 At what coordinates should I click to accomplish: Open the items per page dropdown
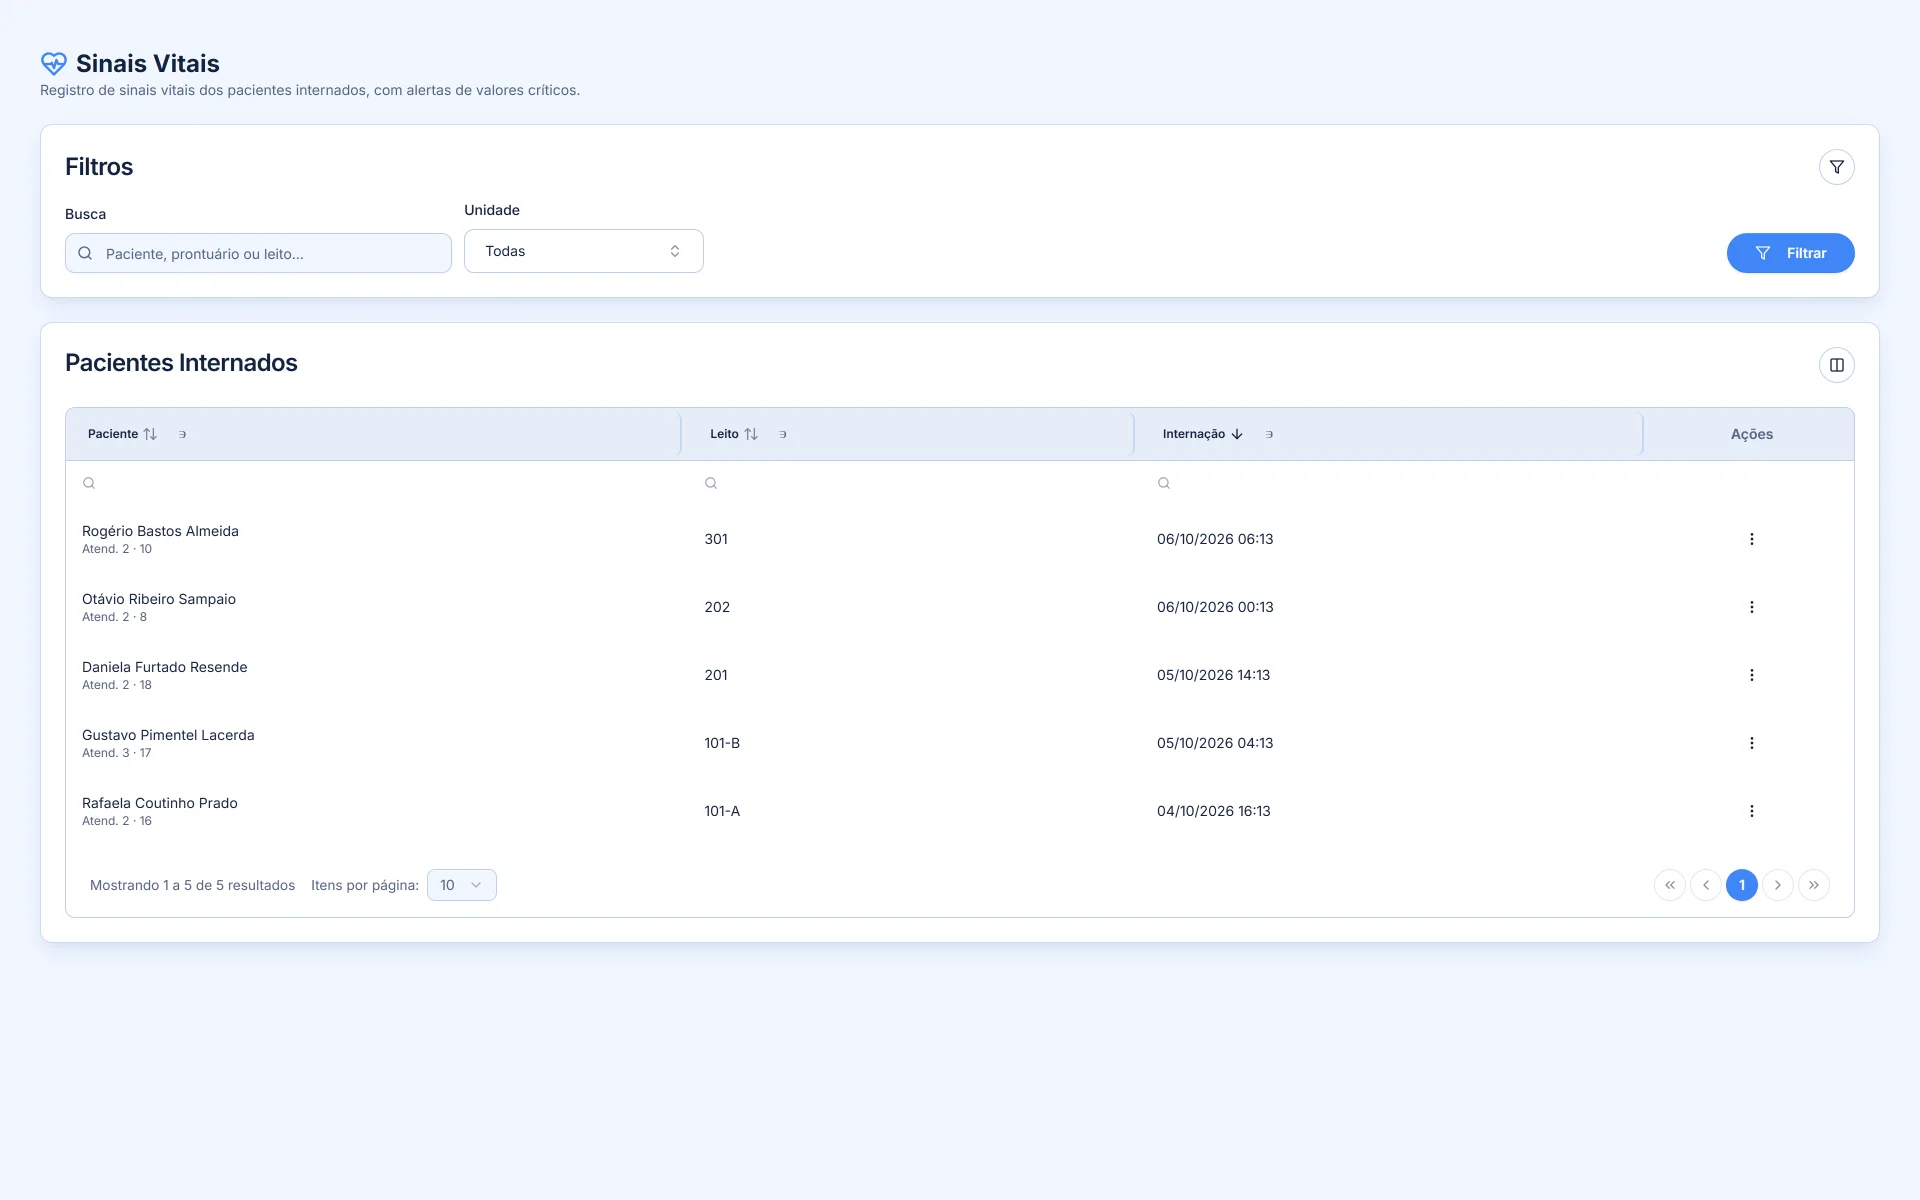[x=461, y=885]
